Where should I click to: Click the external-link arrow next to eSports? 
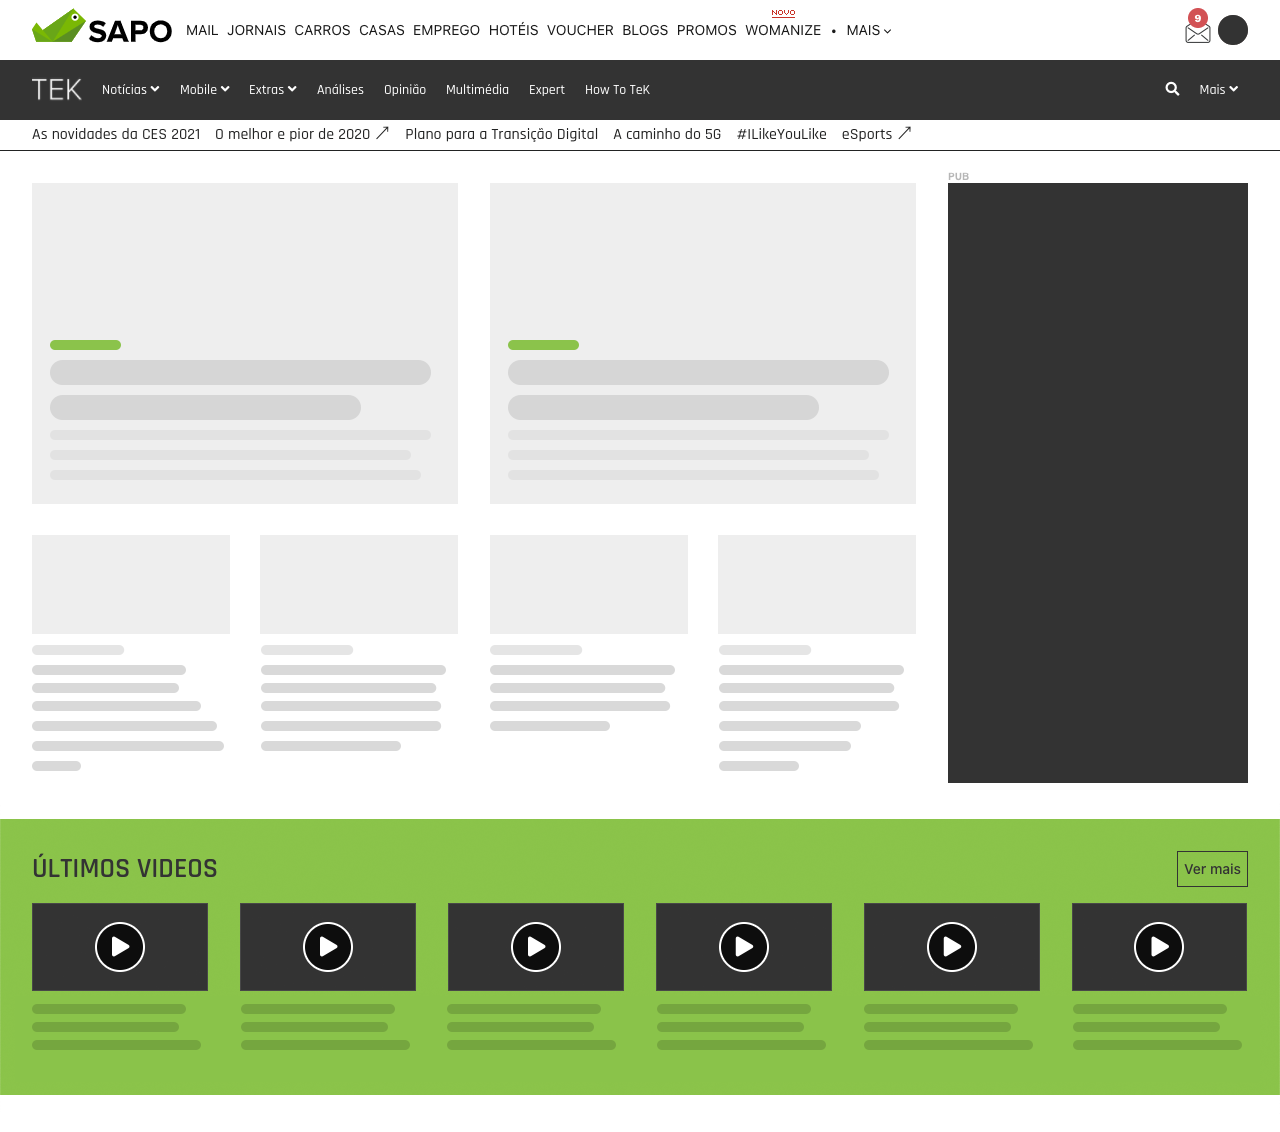(906, 131)
